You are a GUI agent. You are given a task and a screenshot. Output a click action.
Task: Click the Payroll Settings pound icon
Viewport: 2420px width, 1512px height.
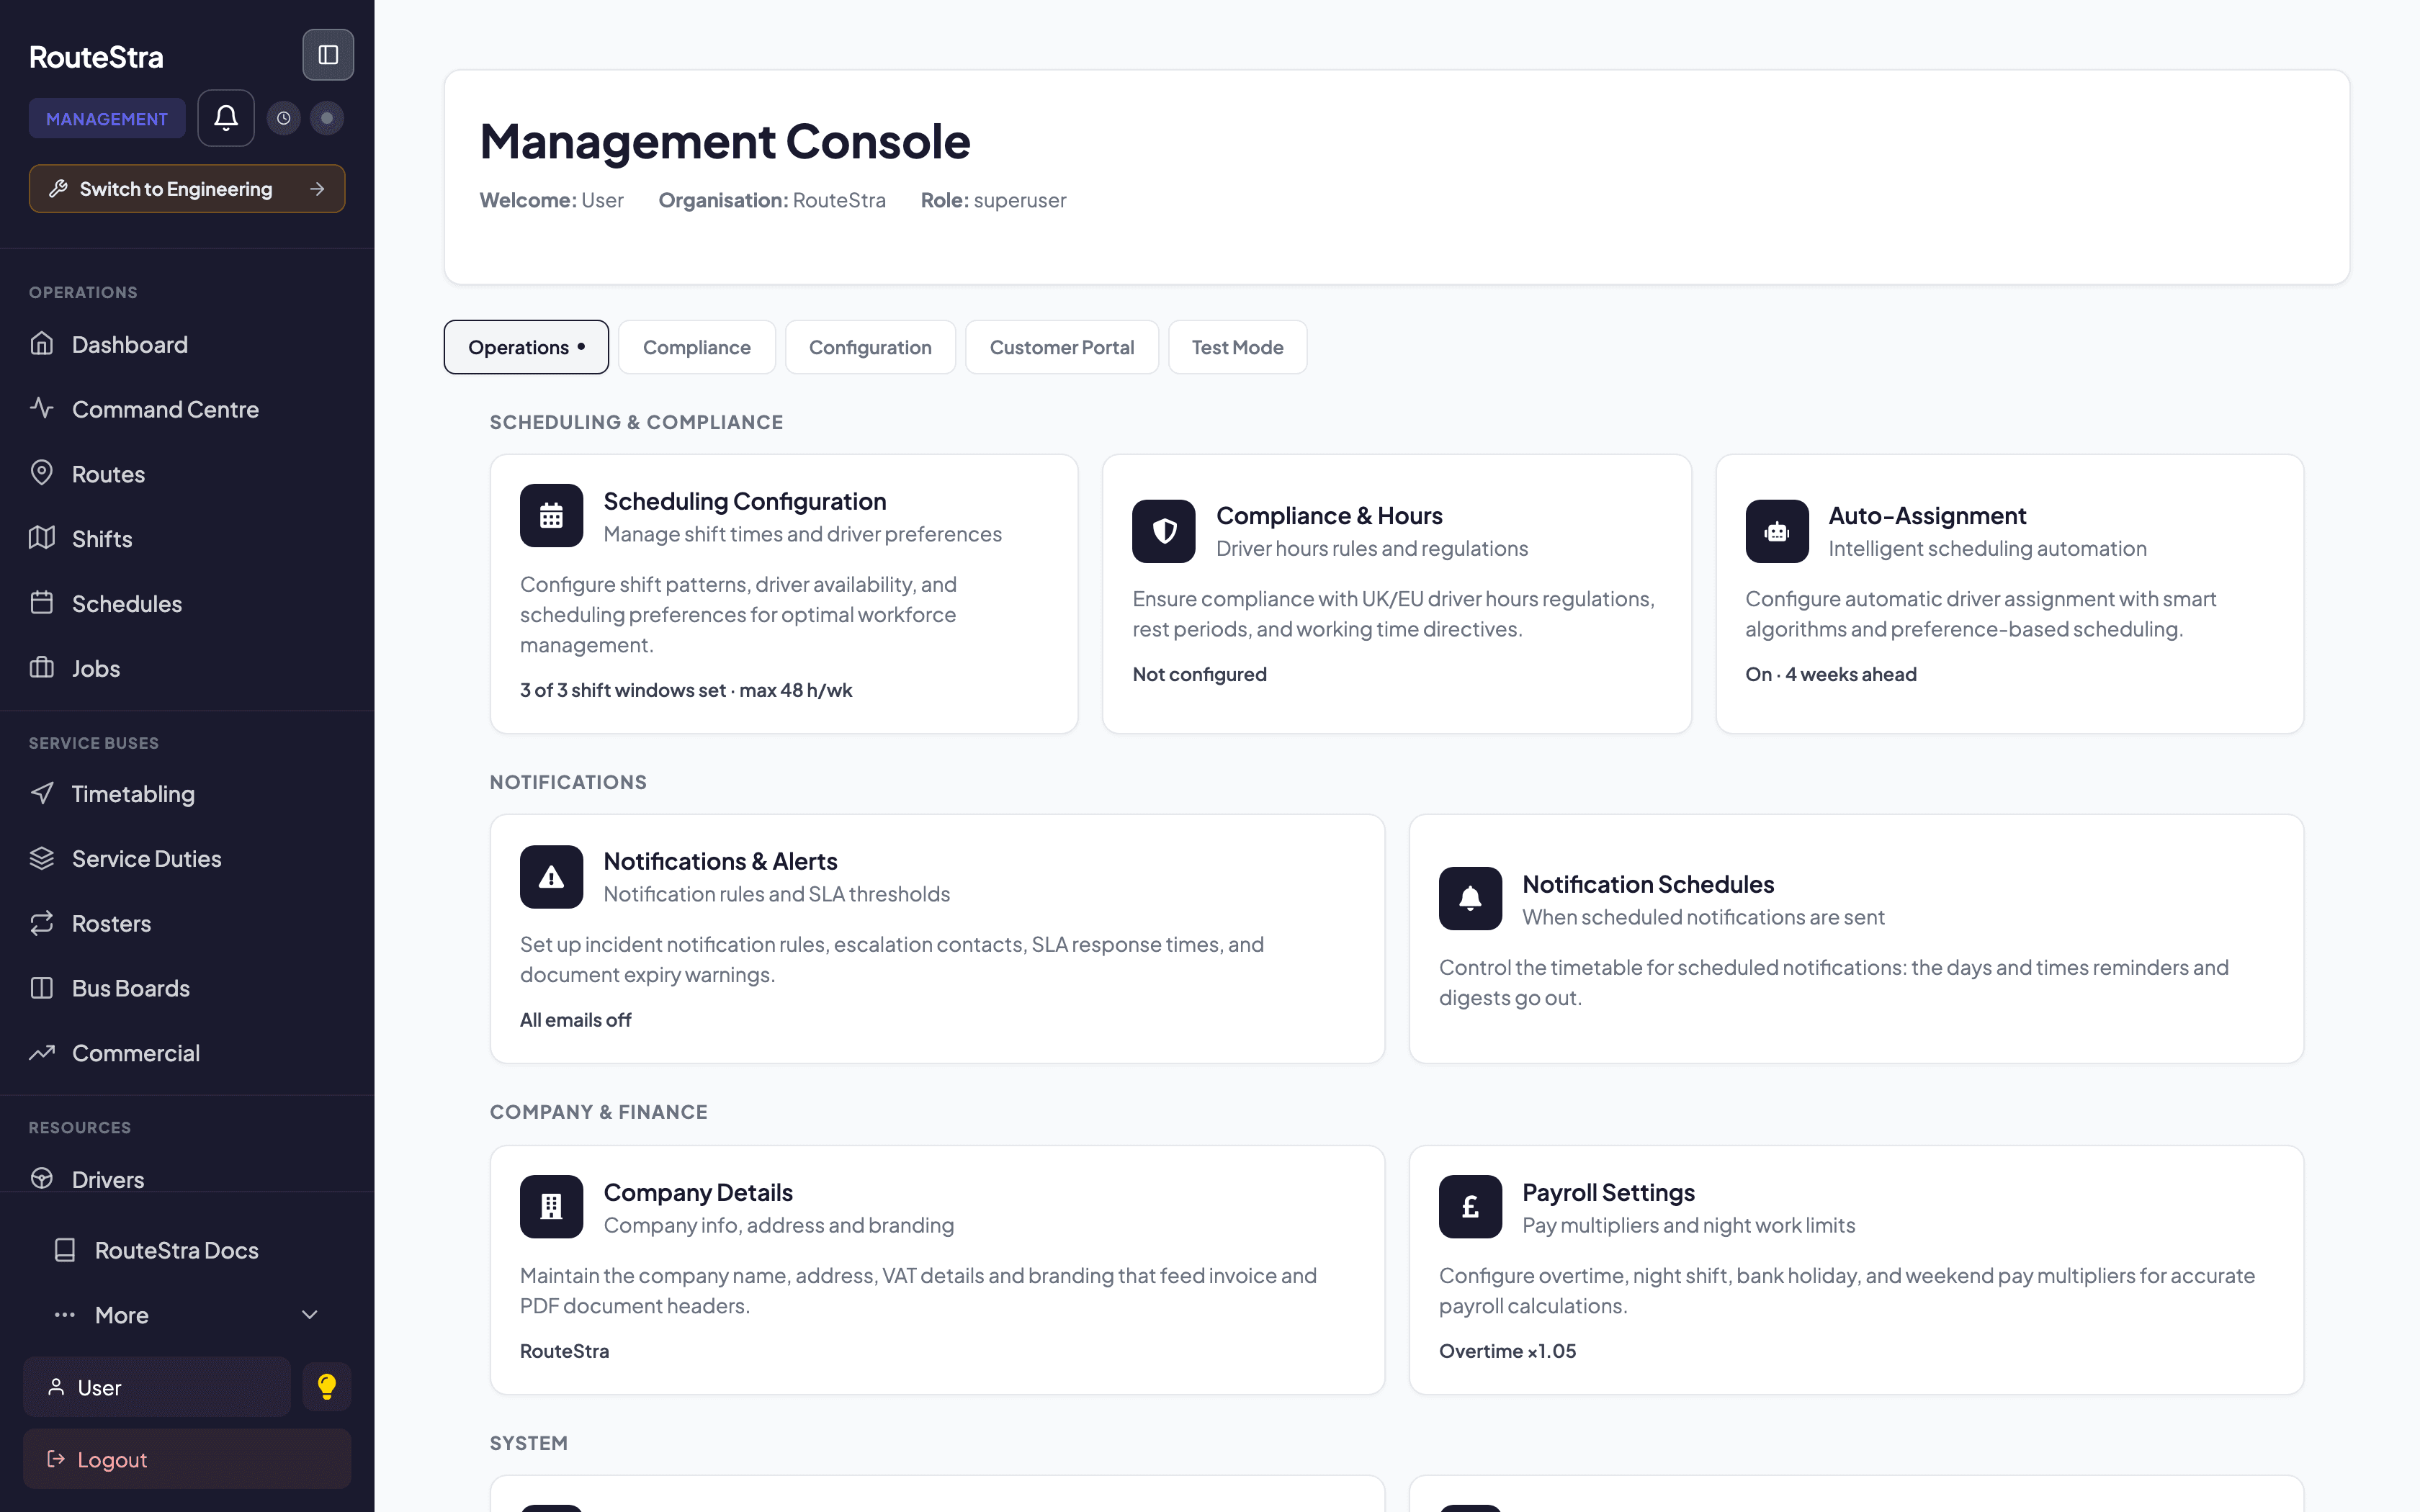(x=1470, y=1207)
